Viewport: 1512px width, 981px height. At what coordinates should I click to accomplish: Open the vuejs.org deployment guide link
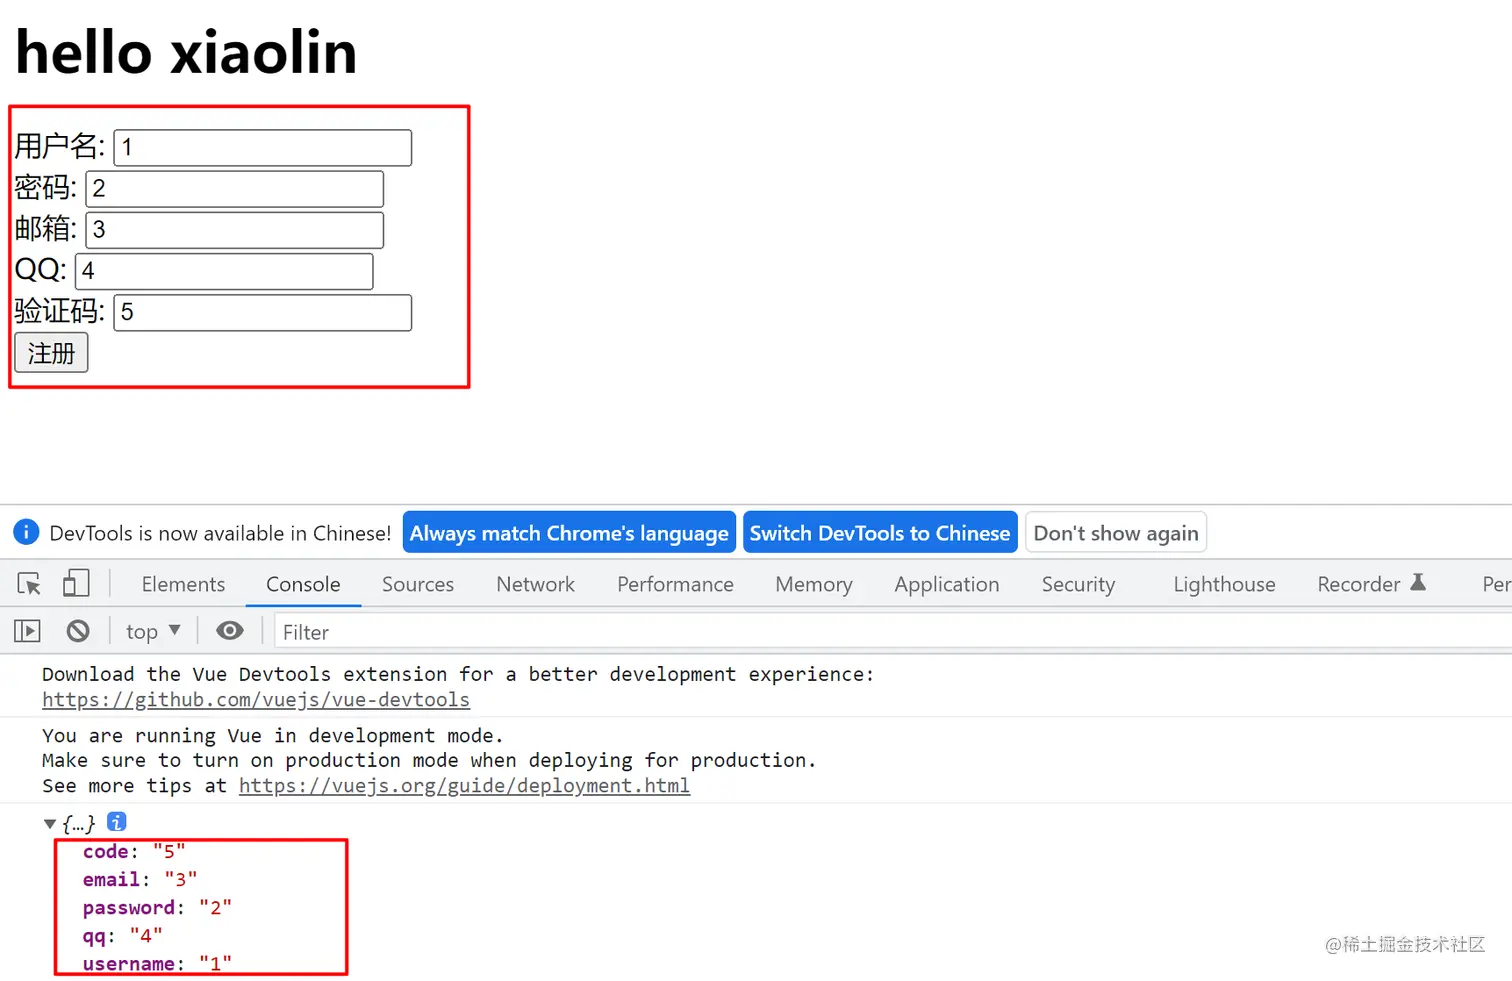pyautogui.click(x=464, y=786)
